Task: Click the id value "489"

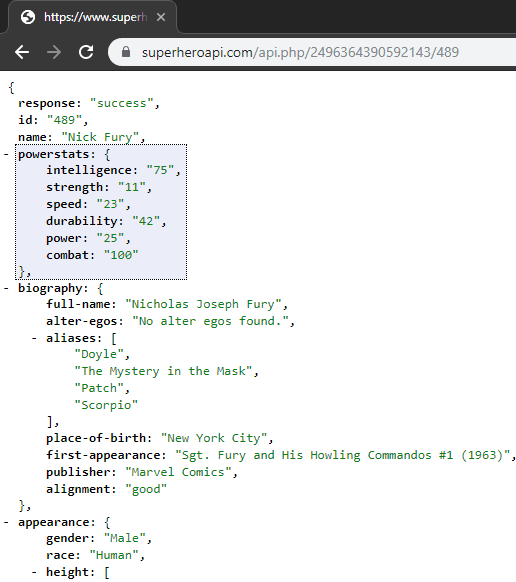Action: (x=65, y=120)
